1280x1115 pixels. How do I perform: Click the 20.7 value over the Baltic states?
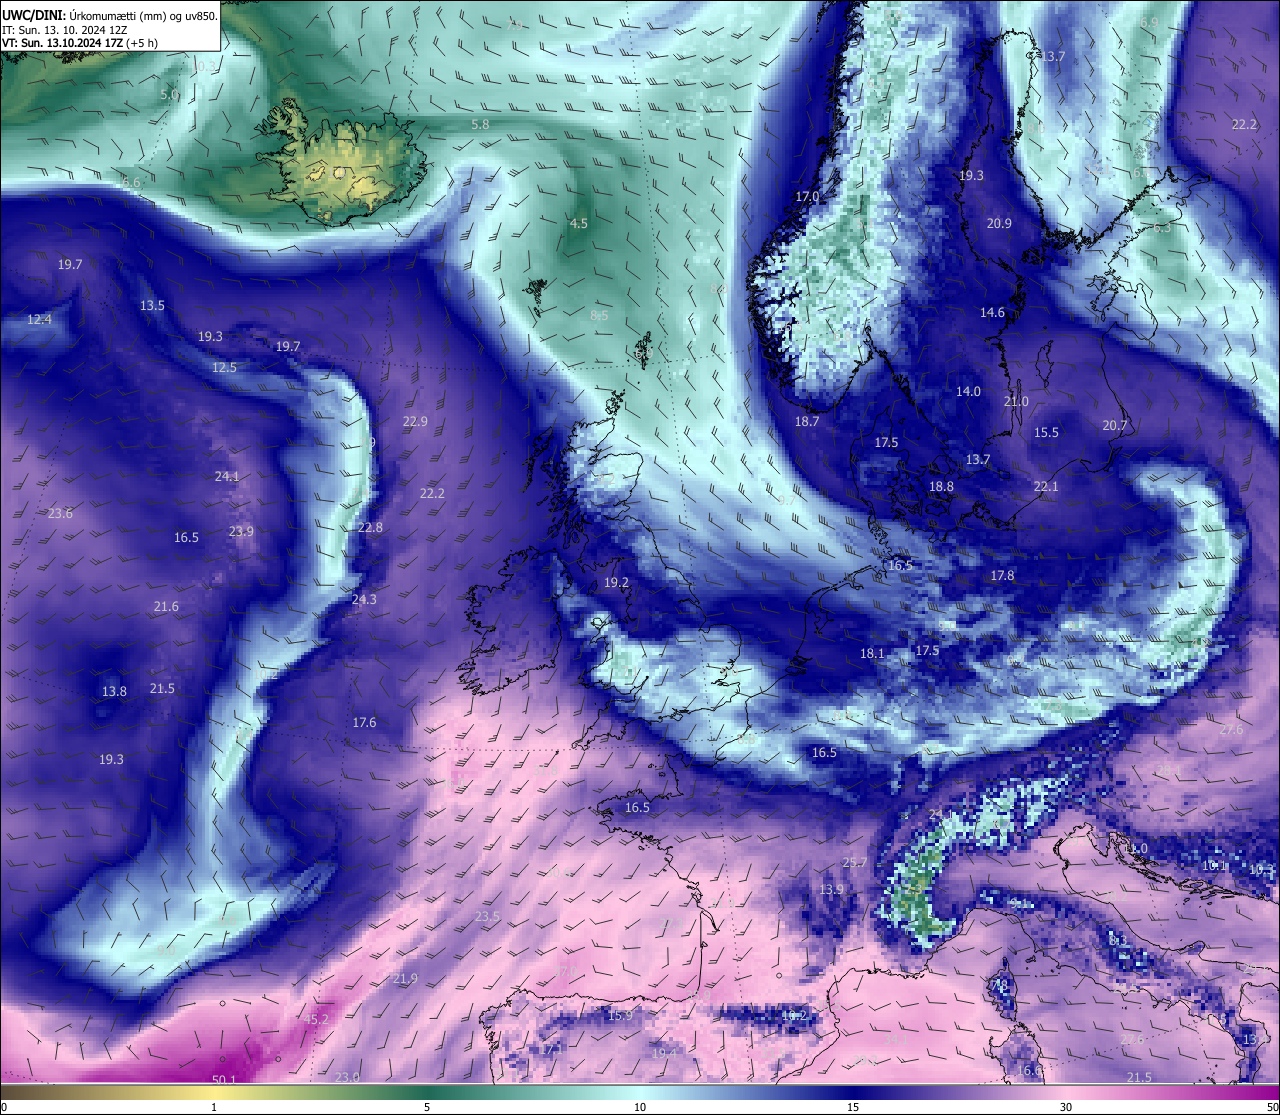click(1115, 425)
